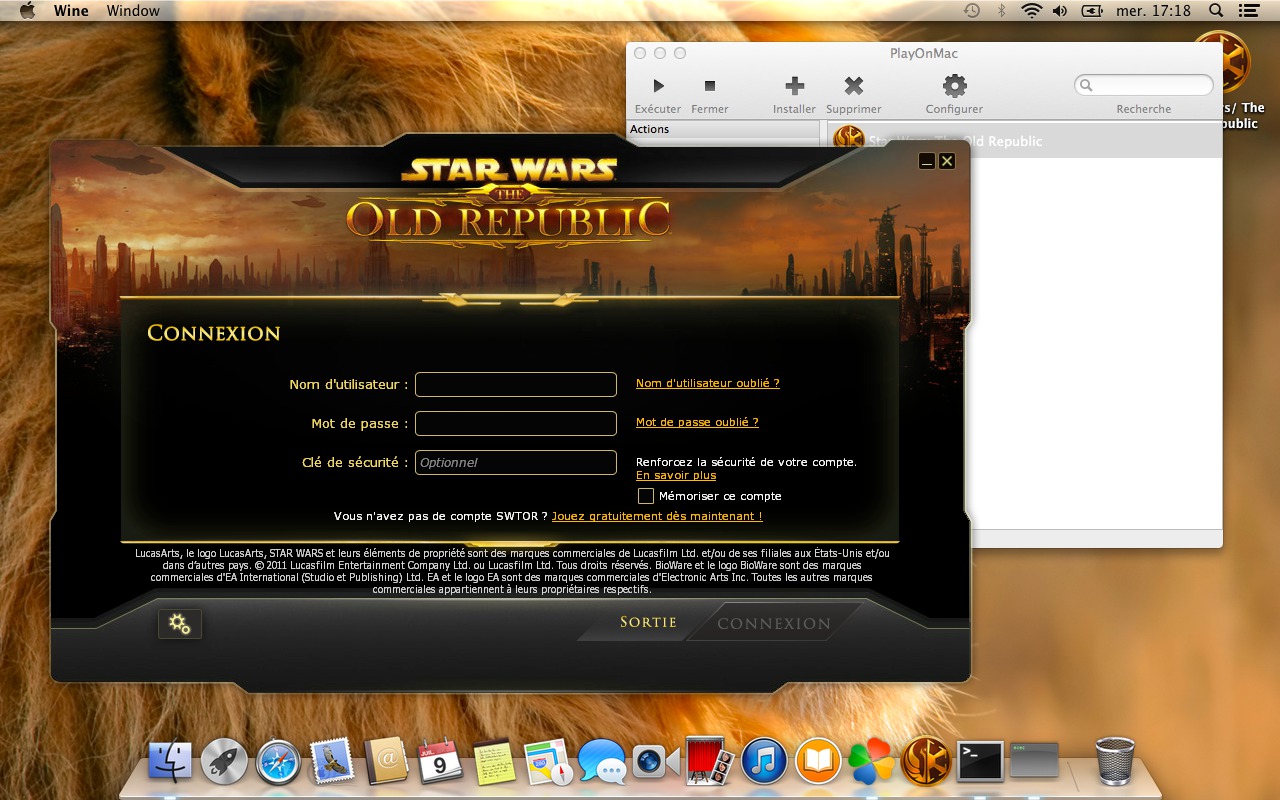Click the mer. 17:18 clock

pos(1153,10)
